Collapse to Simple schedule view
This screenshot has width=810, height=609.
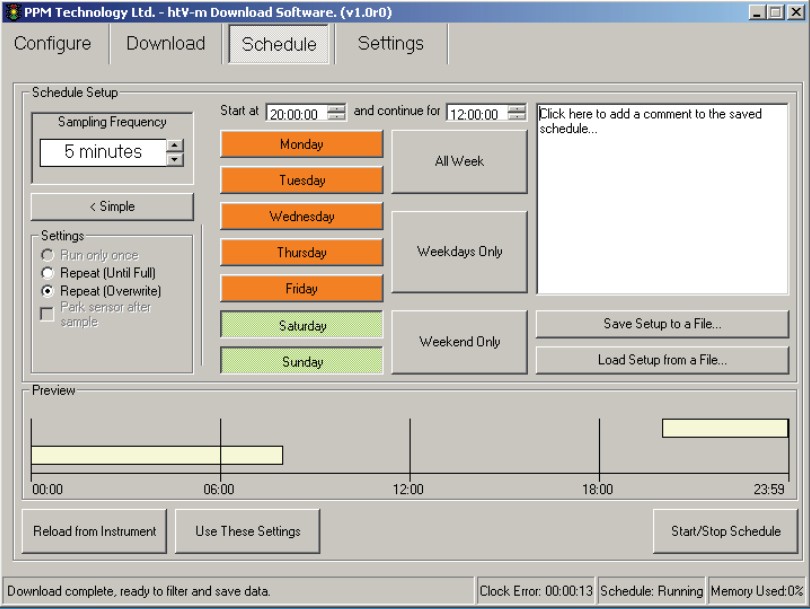click(x=112, y=207)
